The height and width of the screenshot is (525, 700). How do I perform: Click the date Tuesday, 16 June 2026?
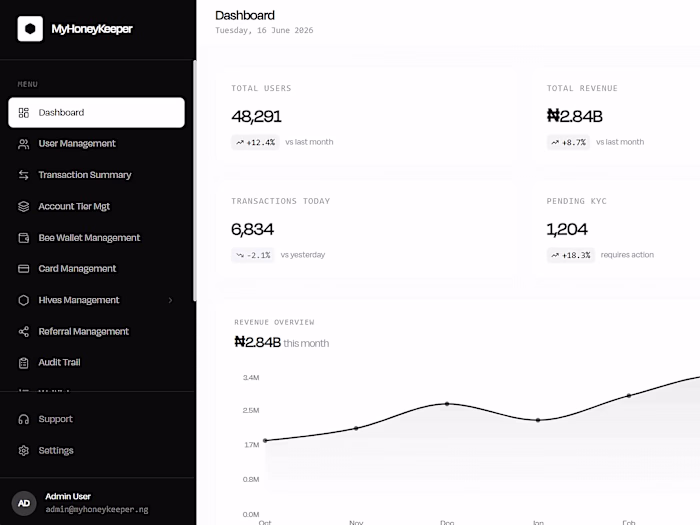pos(264,30)
